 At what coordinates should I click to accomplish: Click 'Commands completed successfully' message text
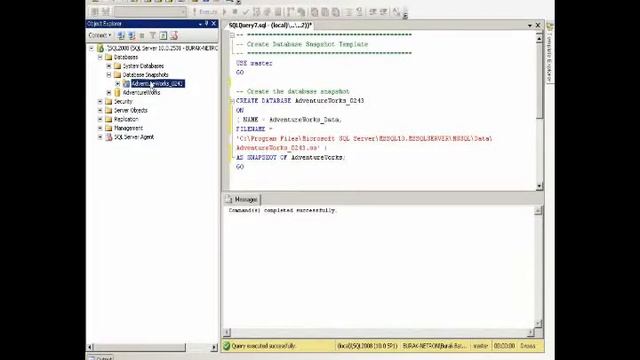click(282, 211)
